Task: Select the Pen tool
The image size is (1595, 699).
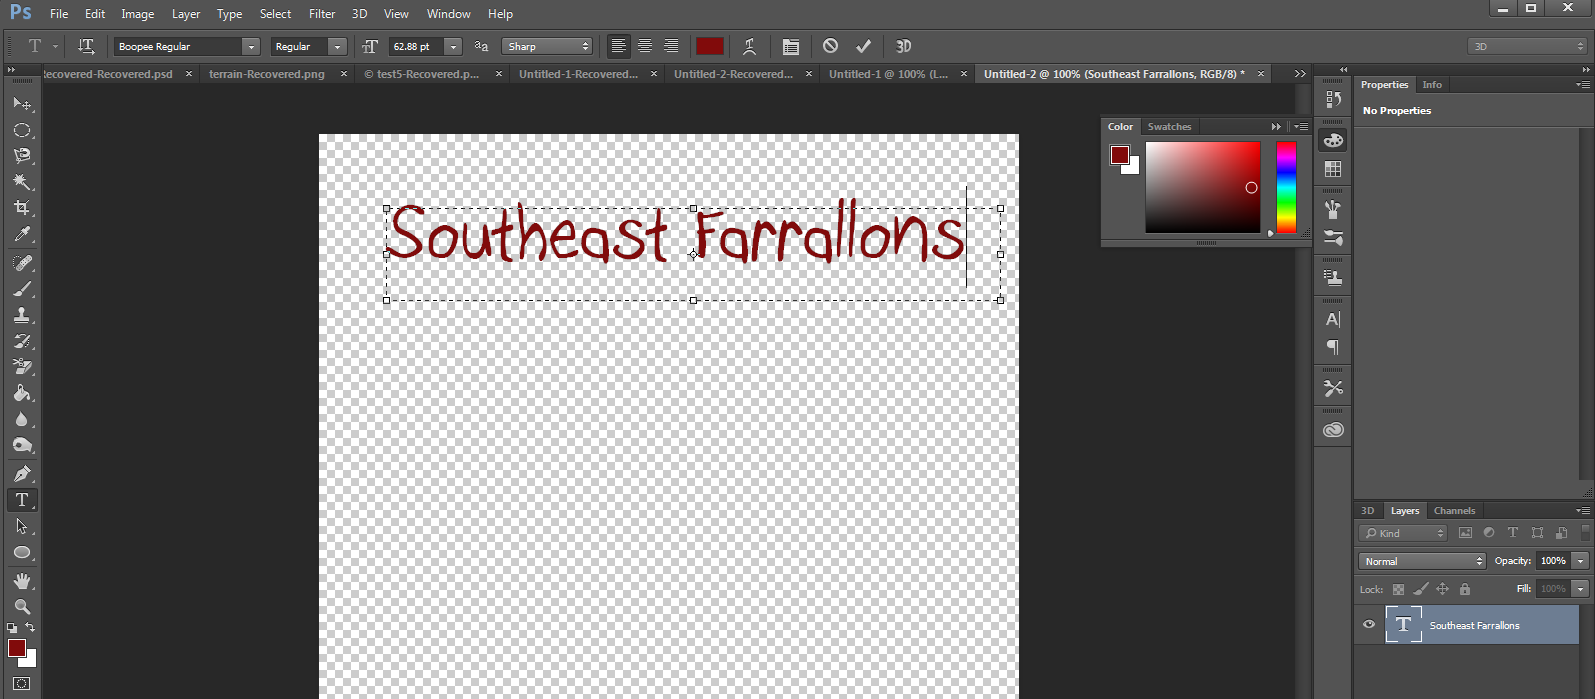Action: click(22, 474)
